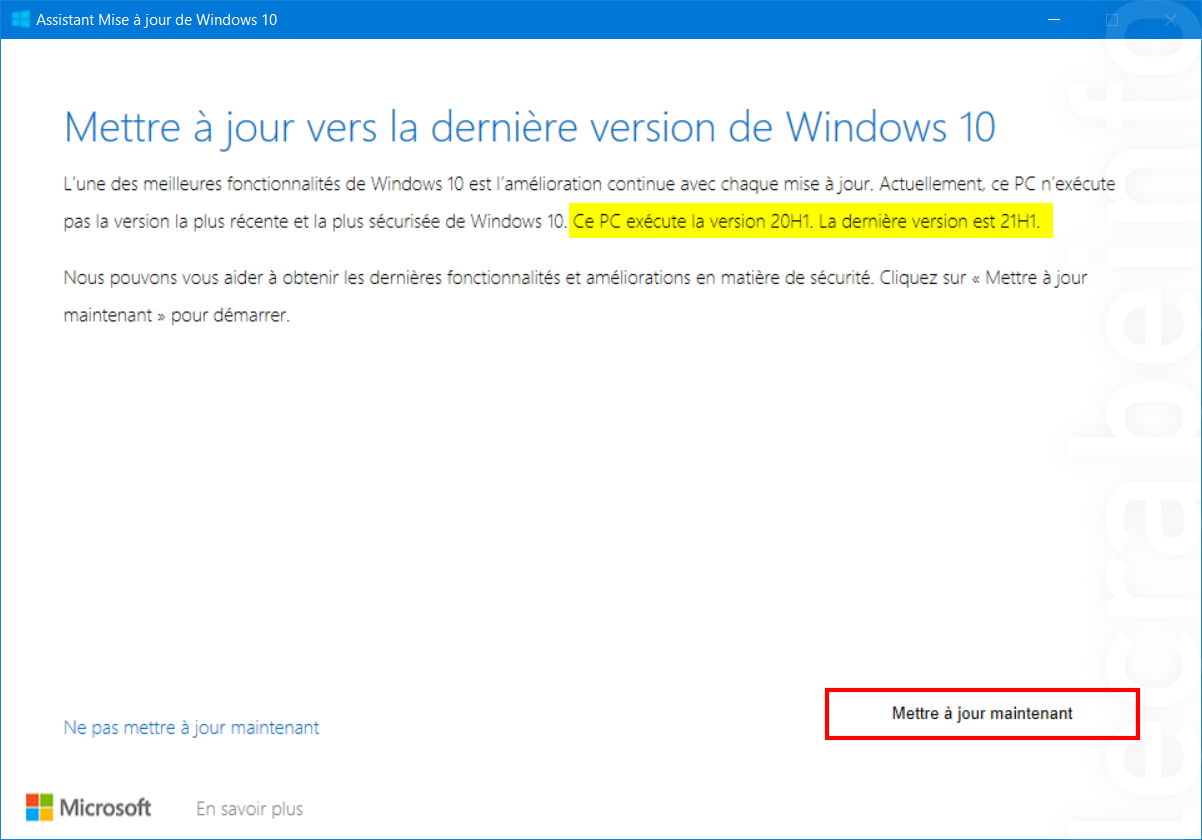Click the Microsoft wordmark text in footer
The width and height of the screenshot is (1202, 840).
point(106,807)
